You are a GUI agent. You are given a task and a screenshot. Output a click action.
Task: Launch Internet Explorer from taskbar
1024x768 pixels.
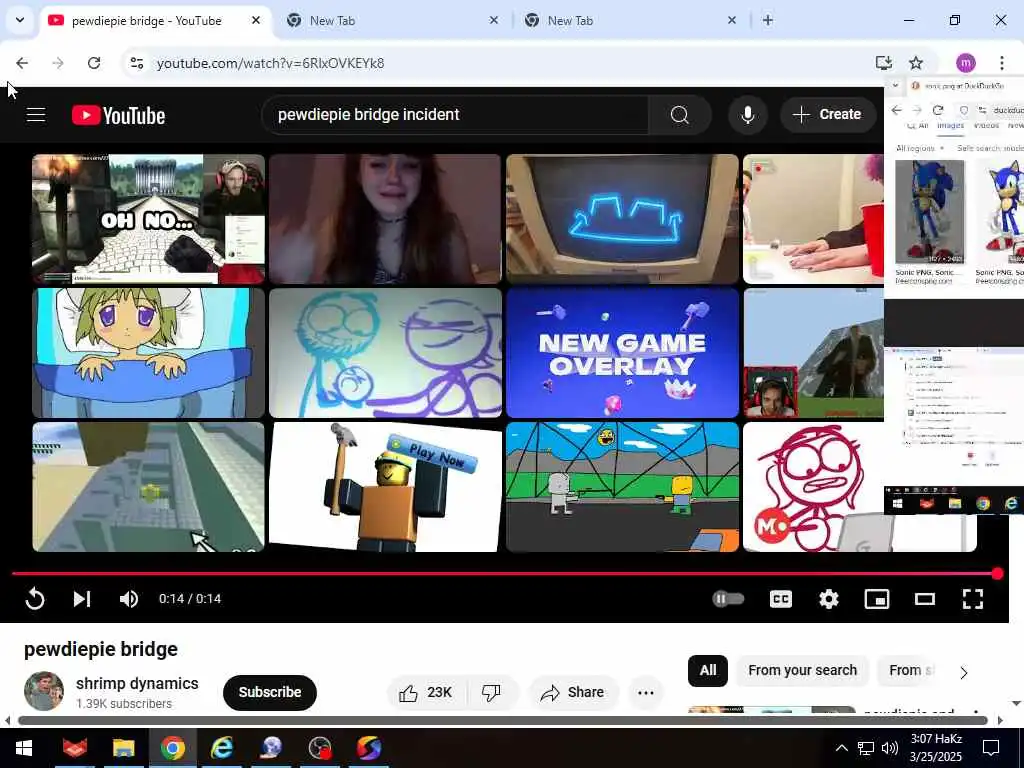click(221, 748)
